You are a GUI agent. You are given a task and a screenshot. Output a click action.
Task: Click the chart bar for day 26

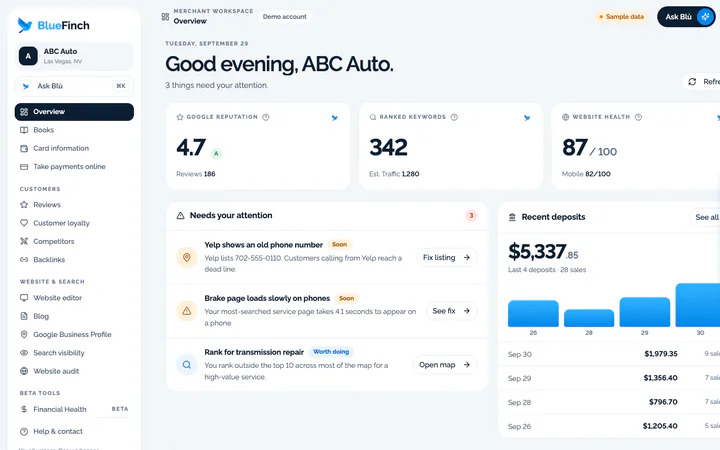[533, 314]
